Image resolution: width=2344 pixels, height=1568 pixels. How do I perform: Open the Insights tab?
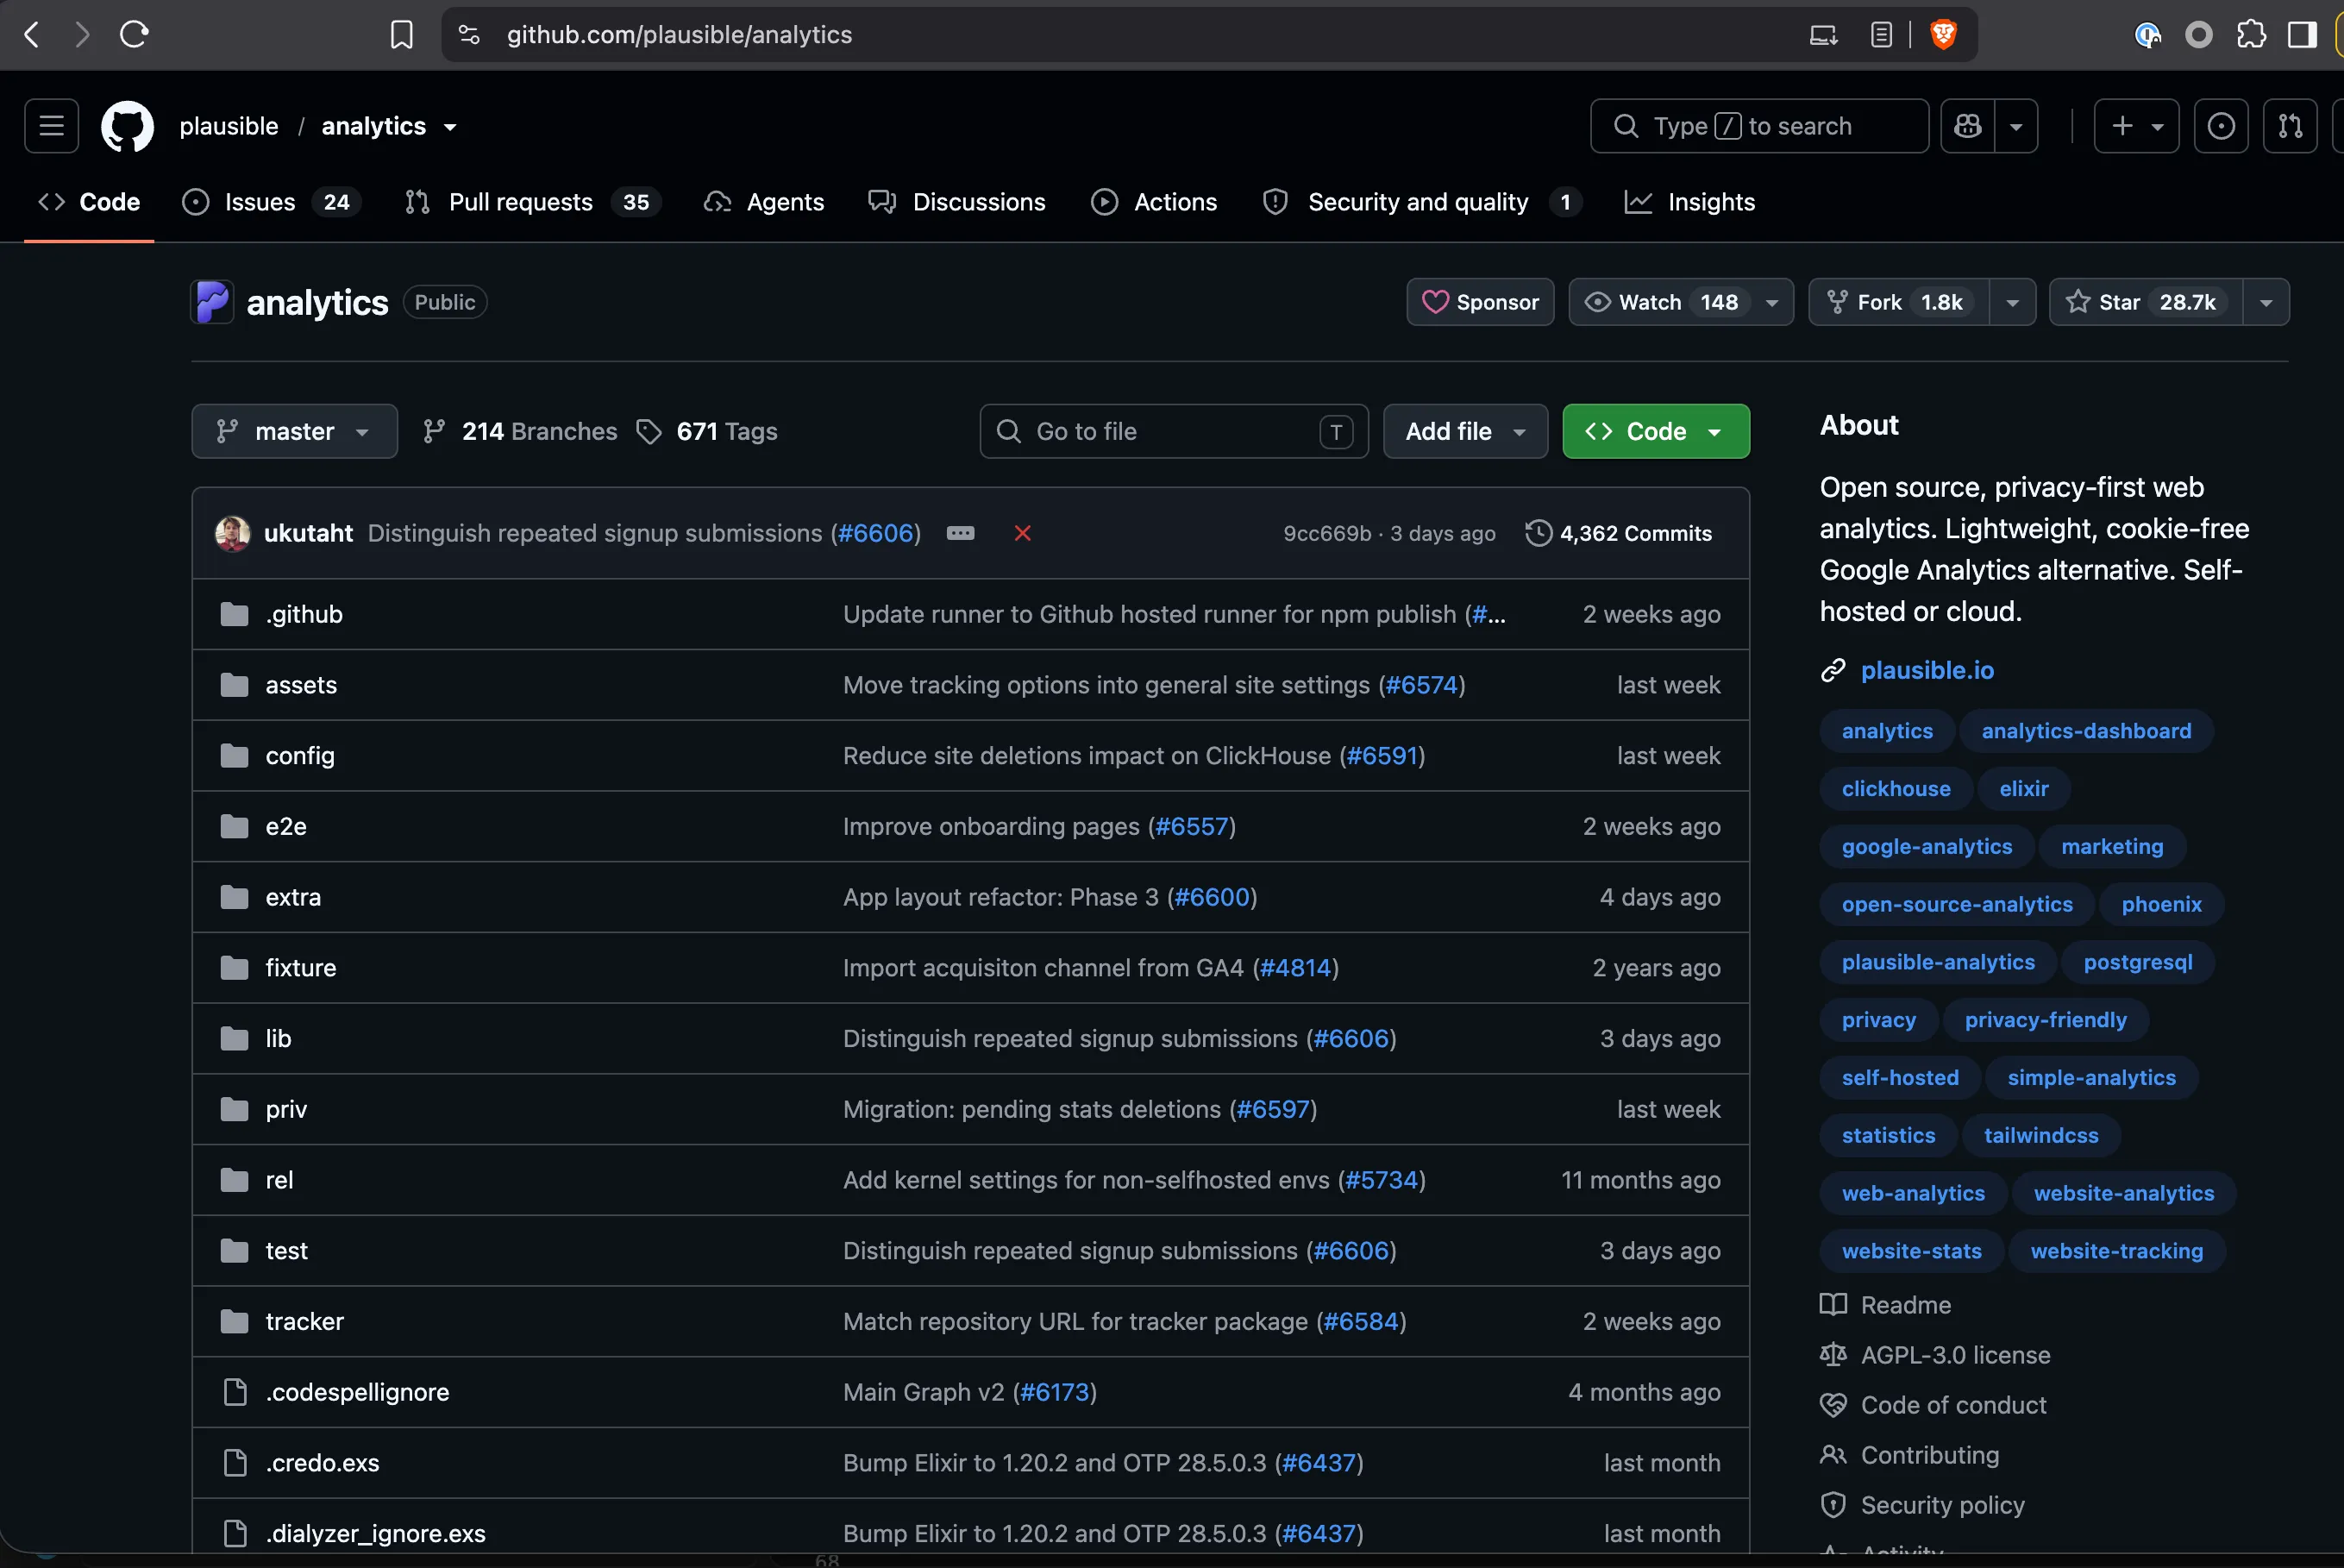click(1690, 202)
